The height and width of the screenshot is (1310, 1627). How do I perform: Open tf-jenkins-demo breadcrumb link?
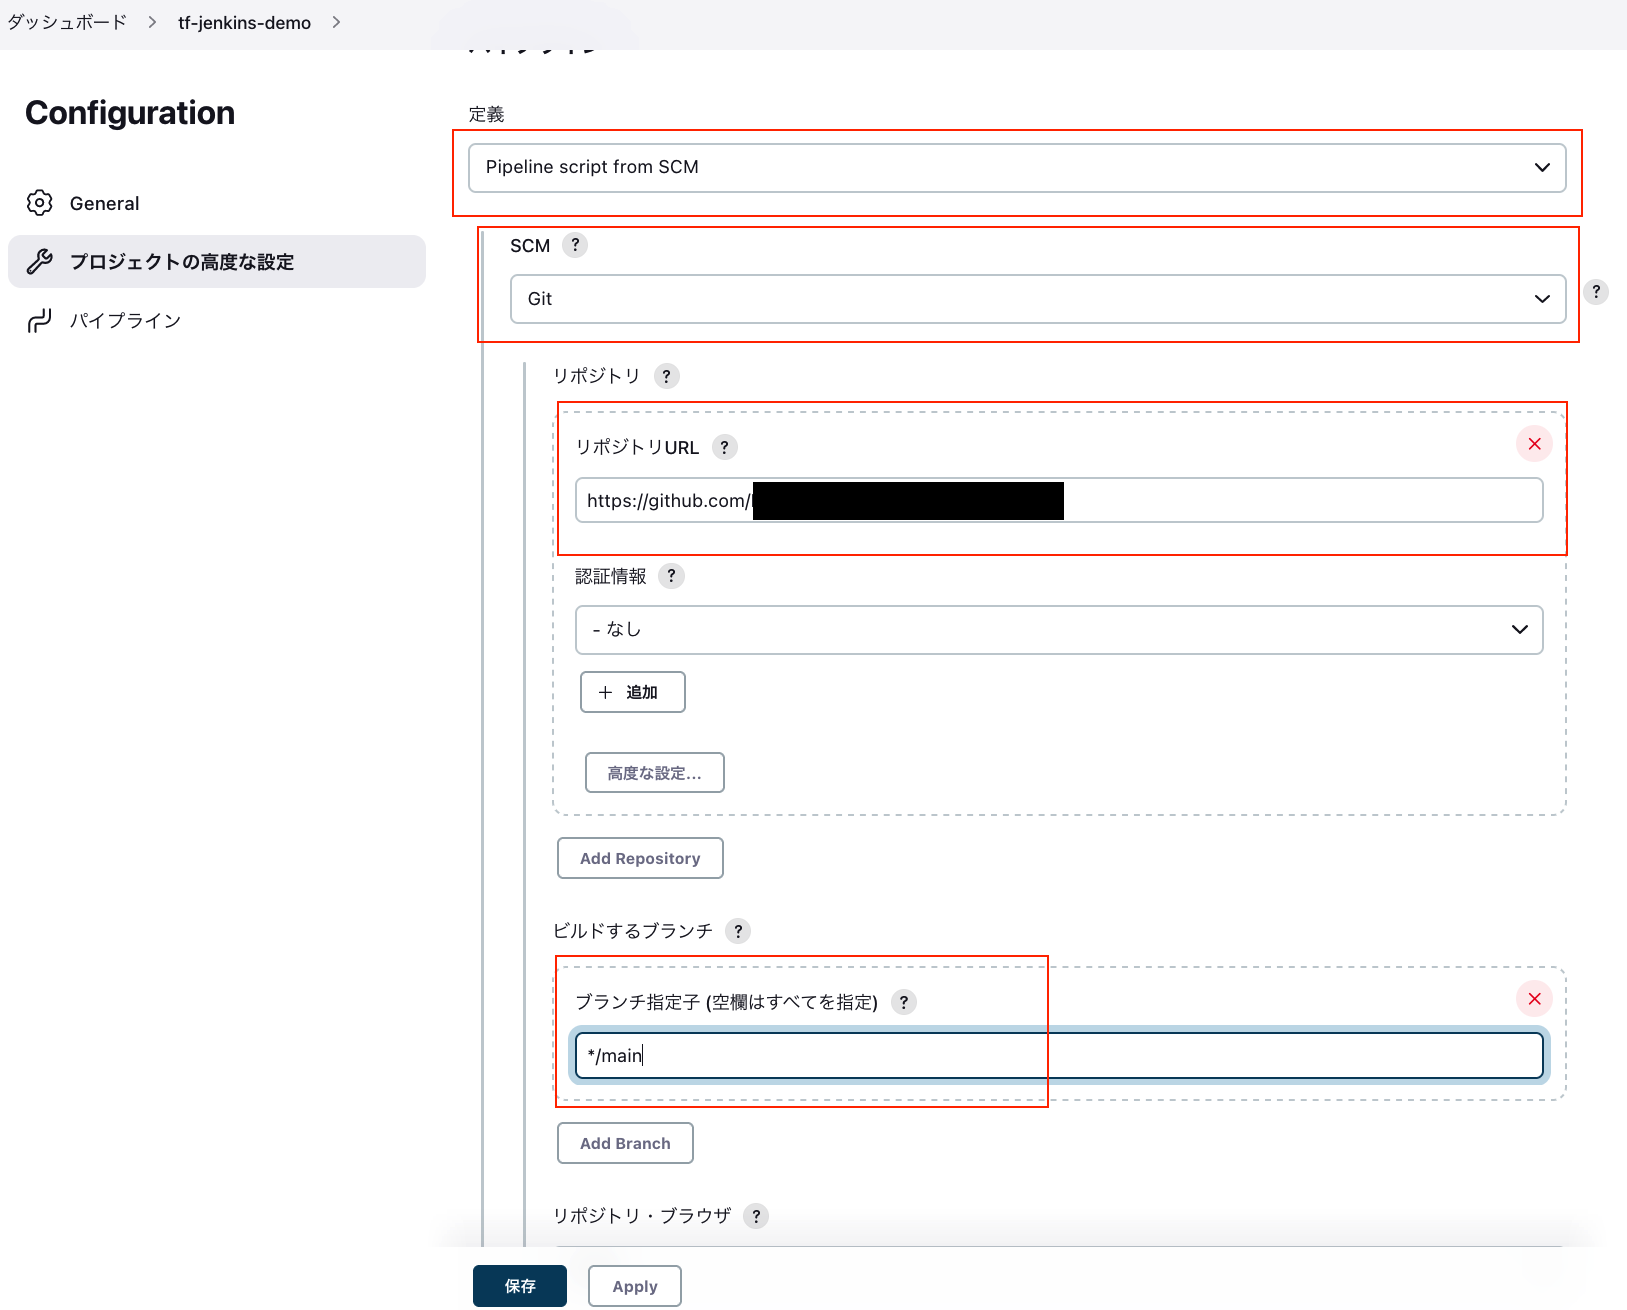tap(244, 21)
